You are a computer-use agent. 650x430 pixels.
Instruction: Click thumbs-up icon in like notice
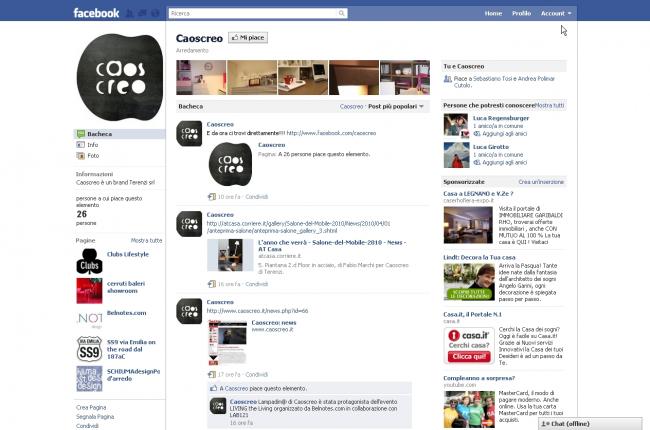(x=213, y=389)
